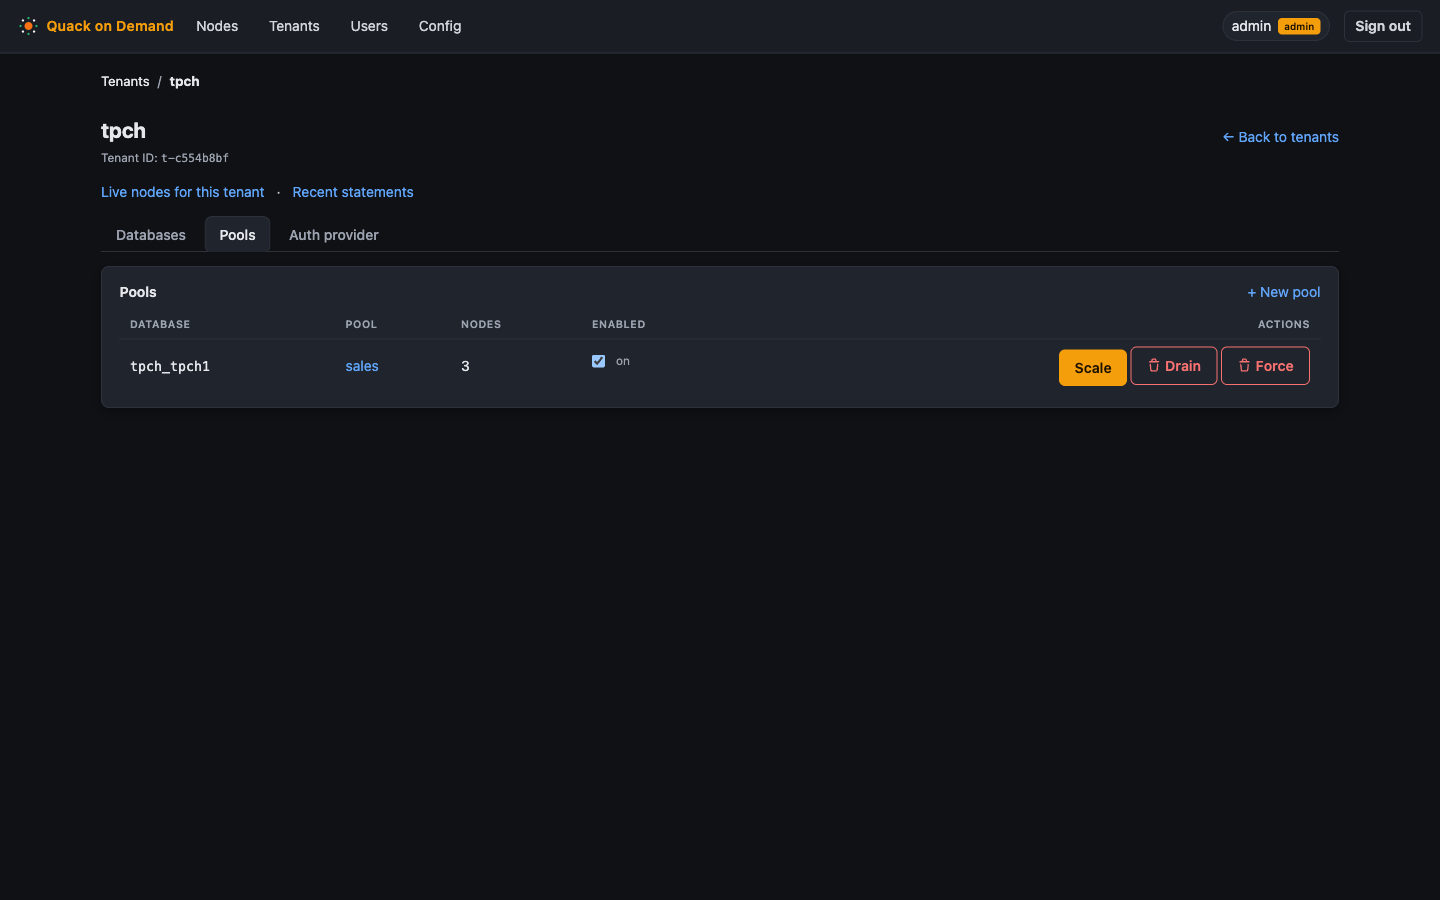The height and width of the screenshot is (900, 1440).
Task: Open Recent statements link
Action: (352, 192)
